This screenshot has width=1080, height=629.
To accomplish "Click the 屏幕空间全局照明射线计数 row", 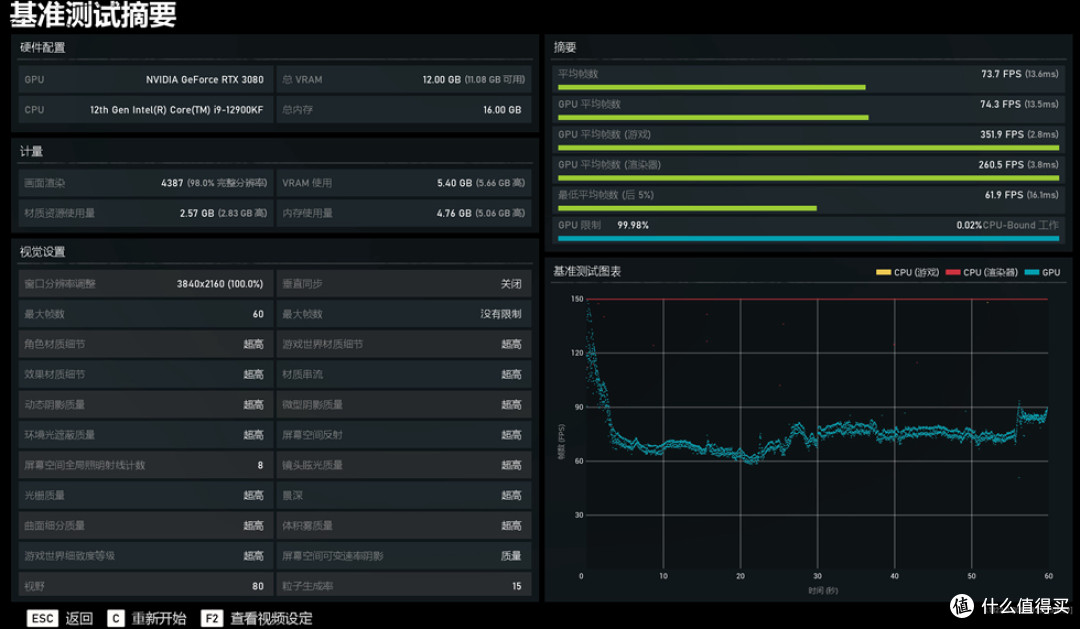I will (145, 465).
